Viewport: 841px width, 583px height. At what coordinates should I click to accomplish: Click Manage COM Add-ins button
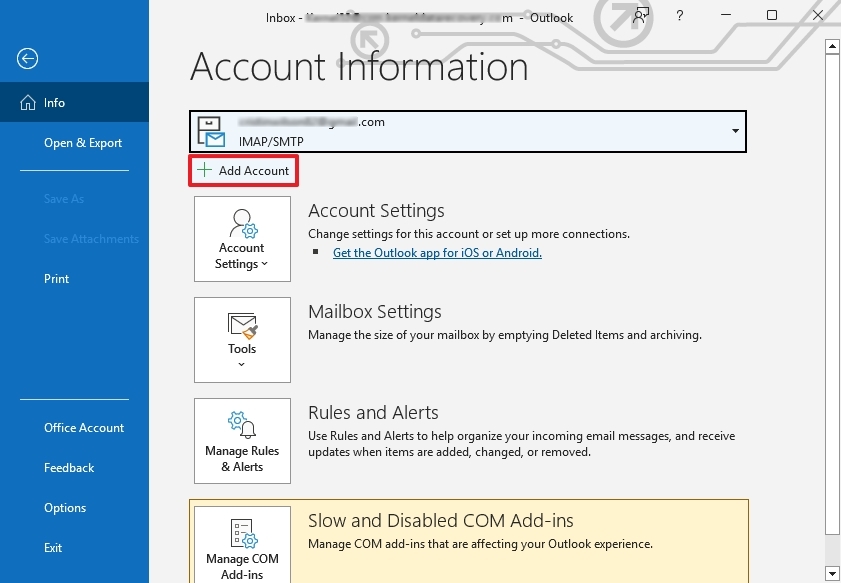point(242,545)
